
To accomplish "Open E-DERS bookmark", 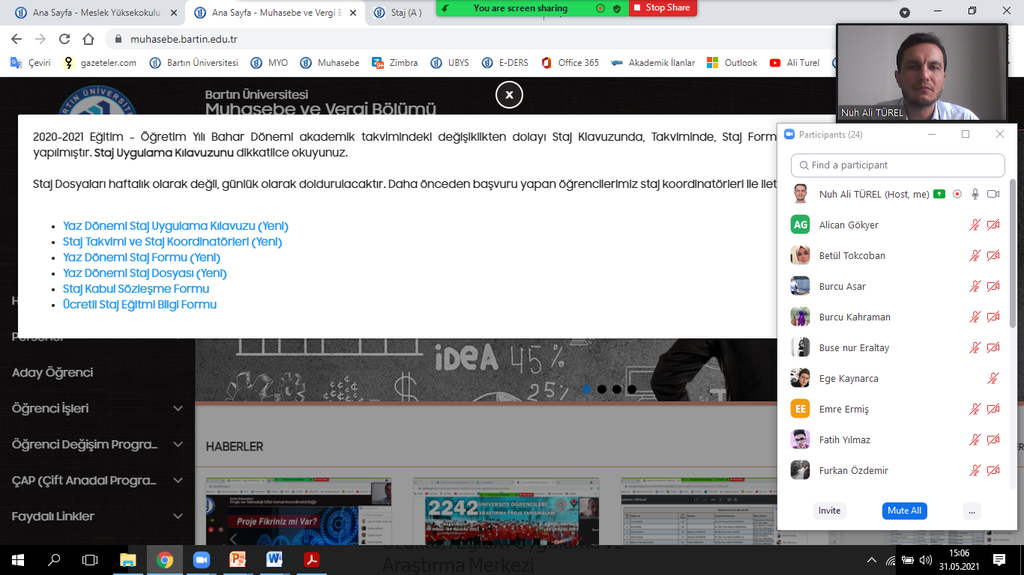I will point(505,63).
